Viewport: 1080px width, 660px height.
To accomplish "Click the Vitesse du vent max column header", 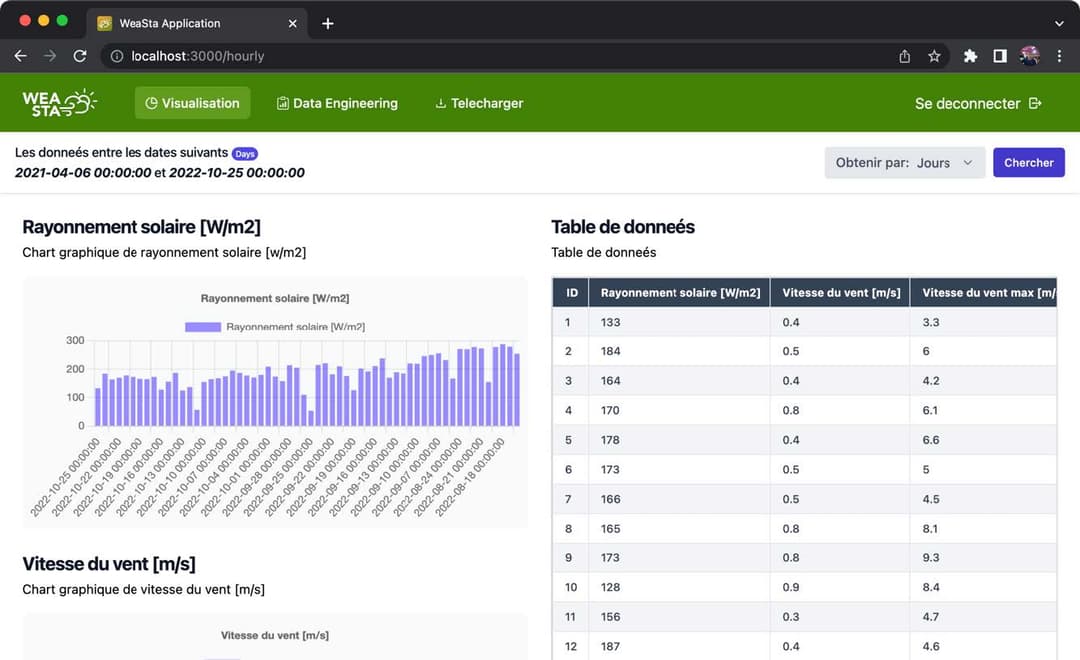I will (x=984, y=293).
